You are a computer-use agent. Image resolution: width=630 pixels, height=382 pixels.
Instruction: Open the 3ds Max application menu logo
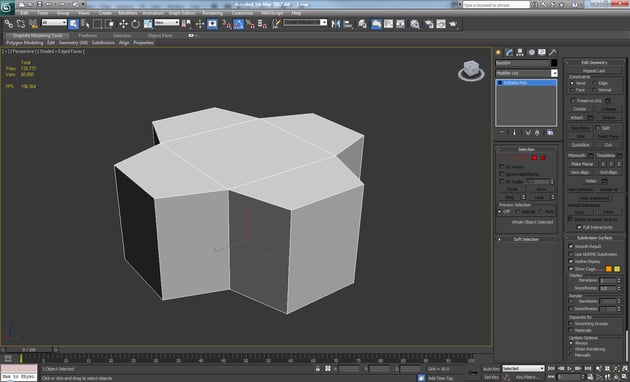coord(7,7)
